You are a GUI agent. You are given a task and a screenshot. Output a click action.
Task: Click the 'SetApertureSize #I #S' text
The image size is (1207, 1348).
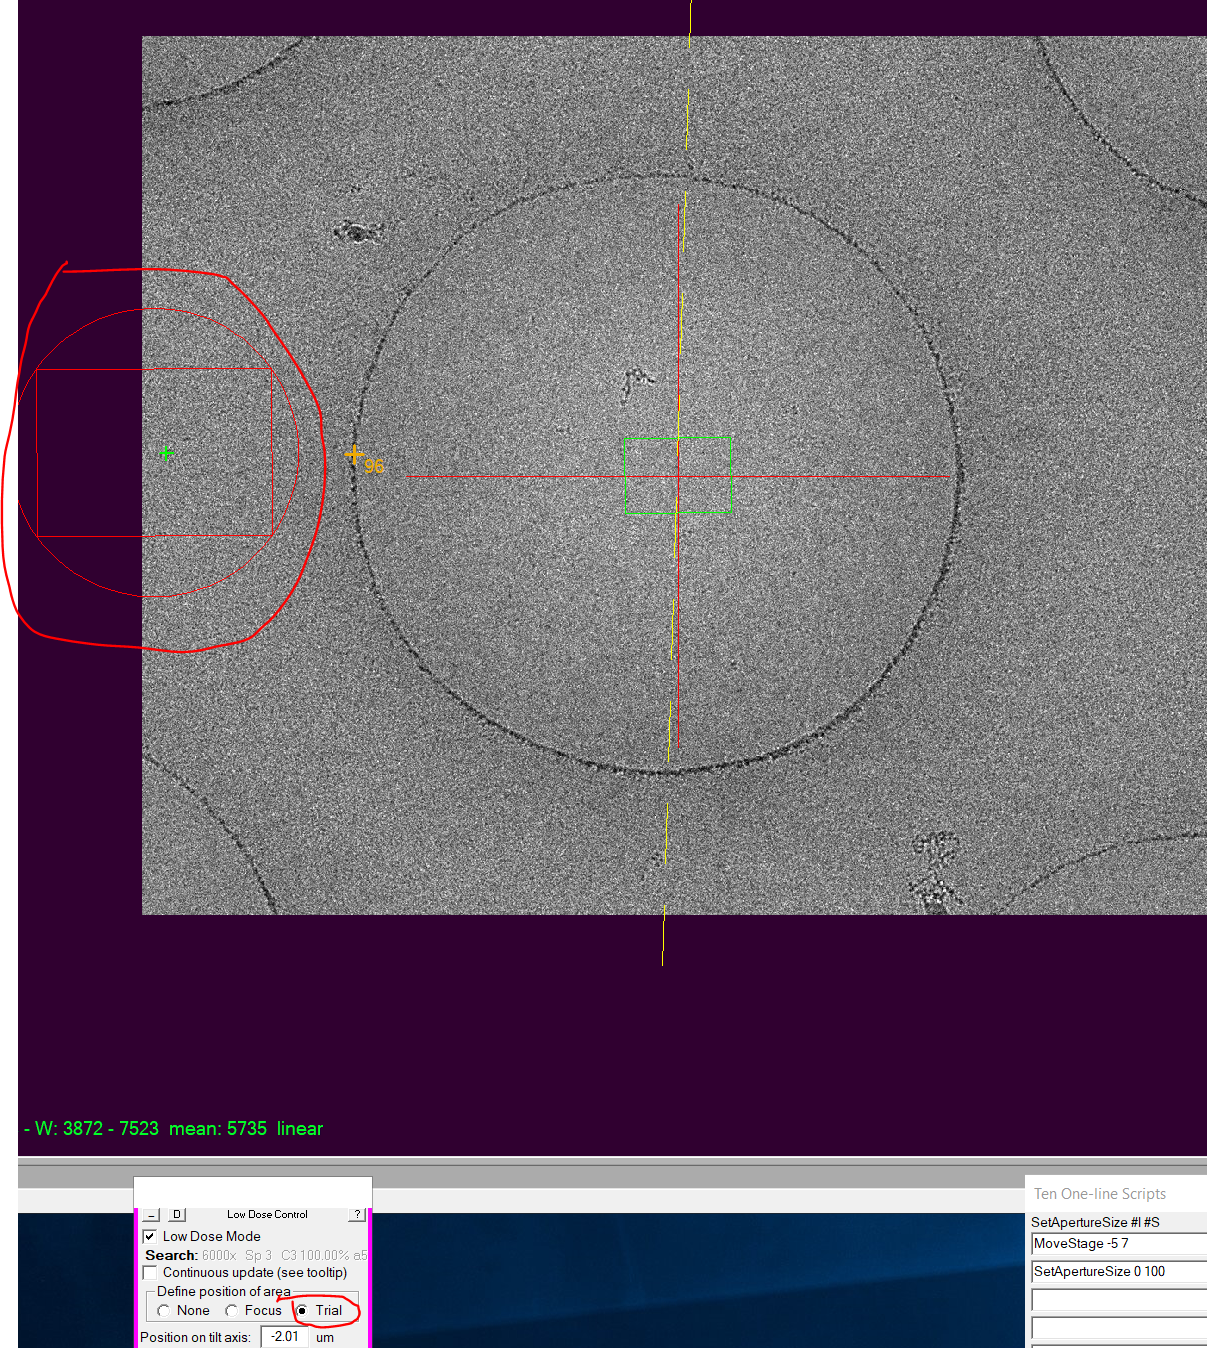1095,1222
